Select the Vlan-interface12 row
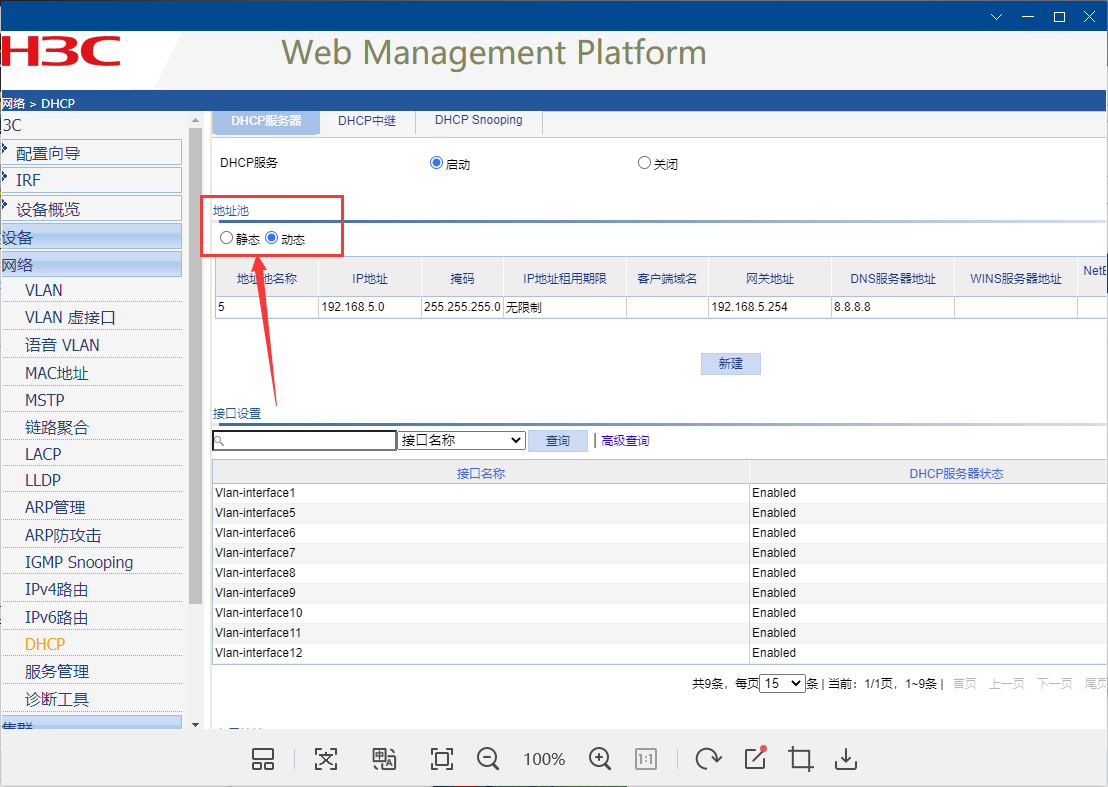1108x787 pixels. [x=659, y=653]
